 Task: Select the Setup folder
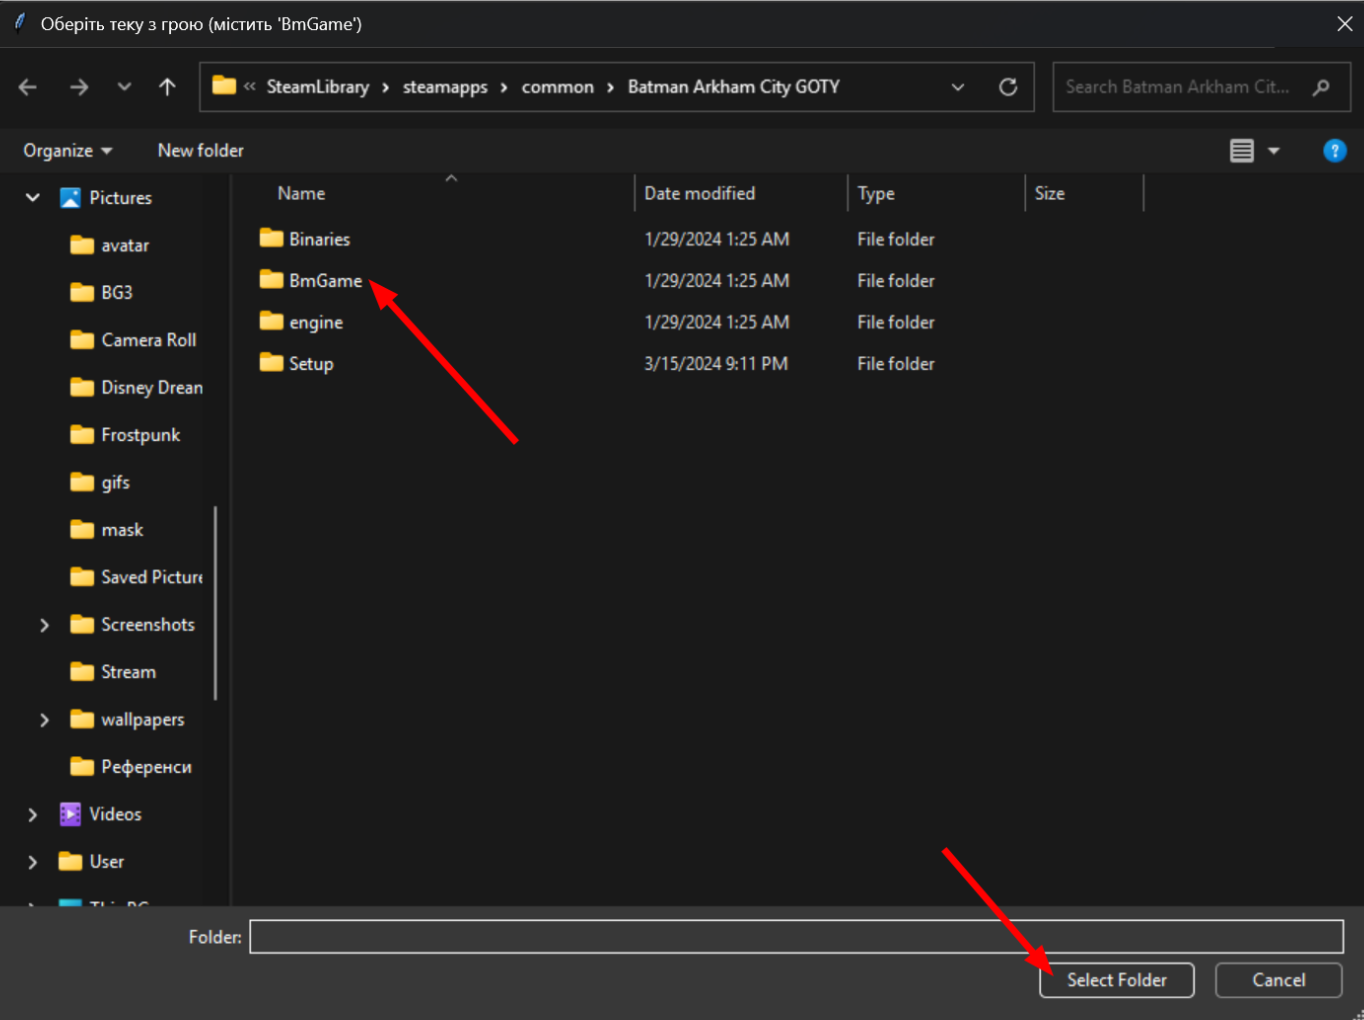pyautogui.click(x=311, y=364)
